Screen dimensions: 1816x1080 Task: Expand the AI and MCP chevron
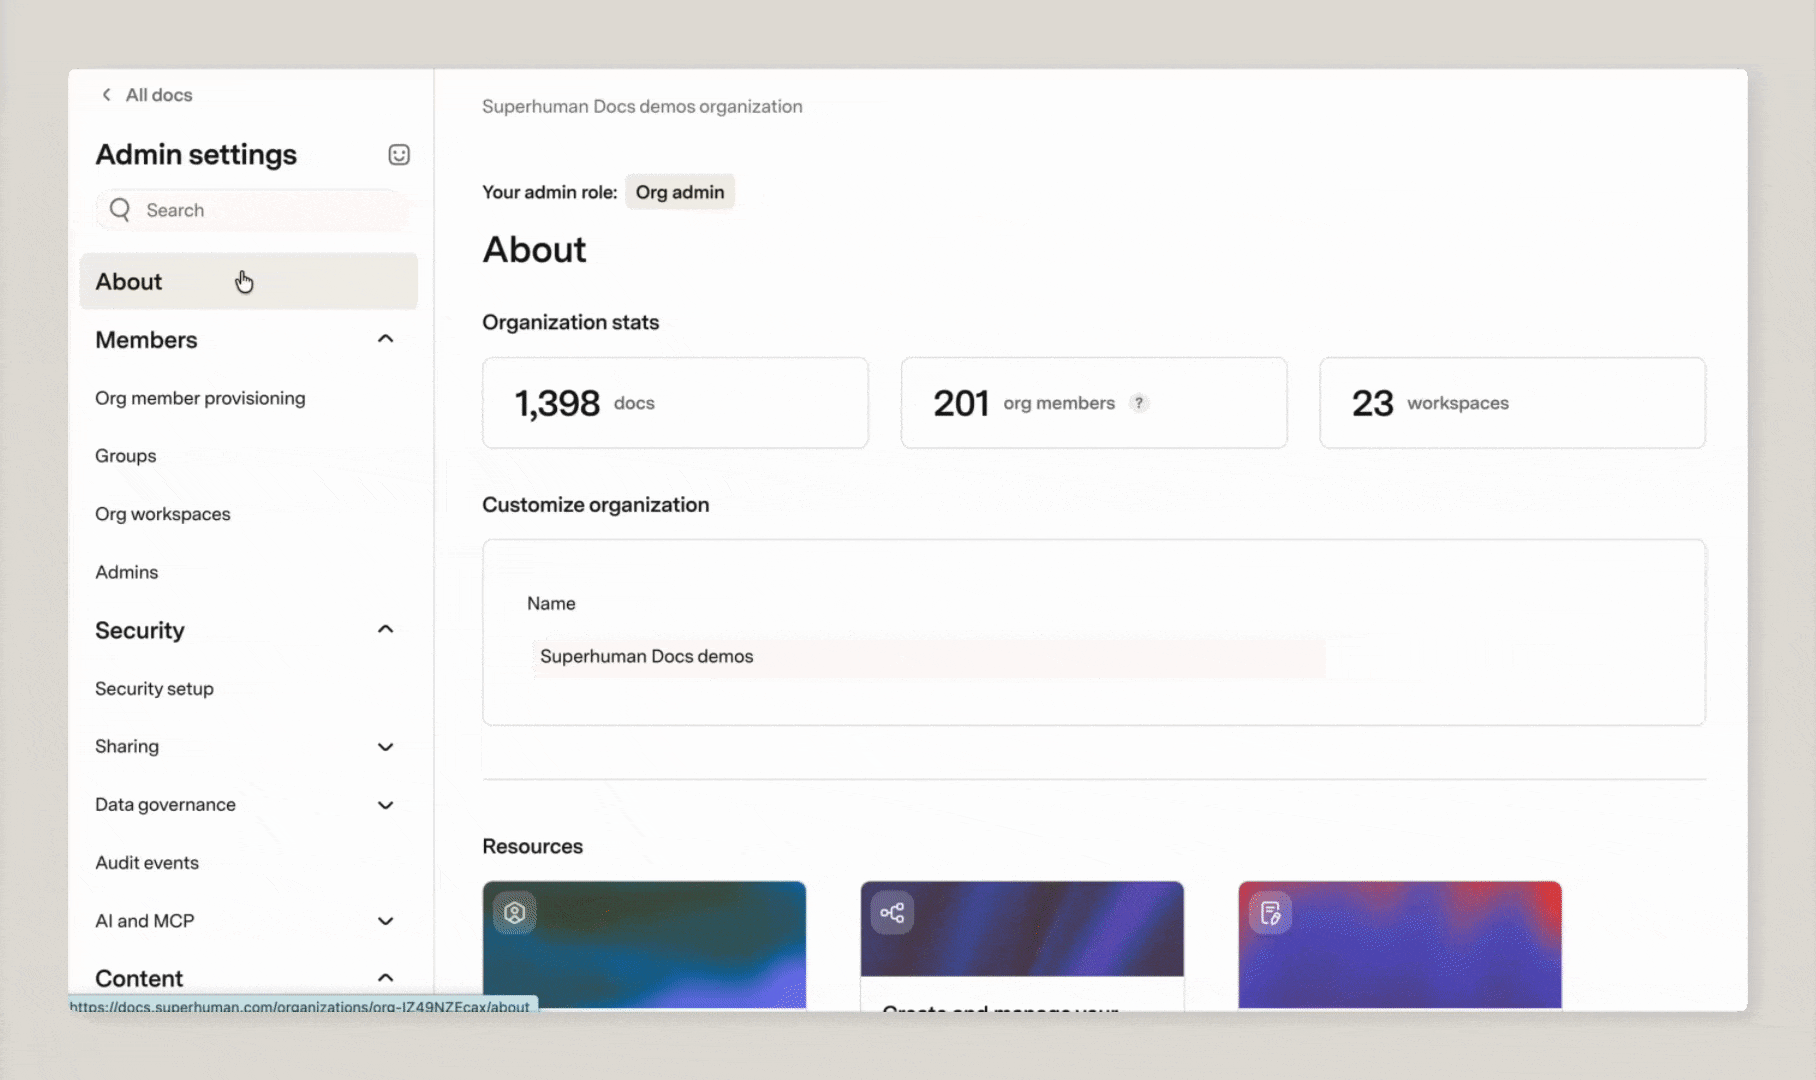pos(385,920)
